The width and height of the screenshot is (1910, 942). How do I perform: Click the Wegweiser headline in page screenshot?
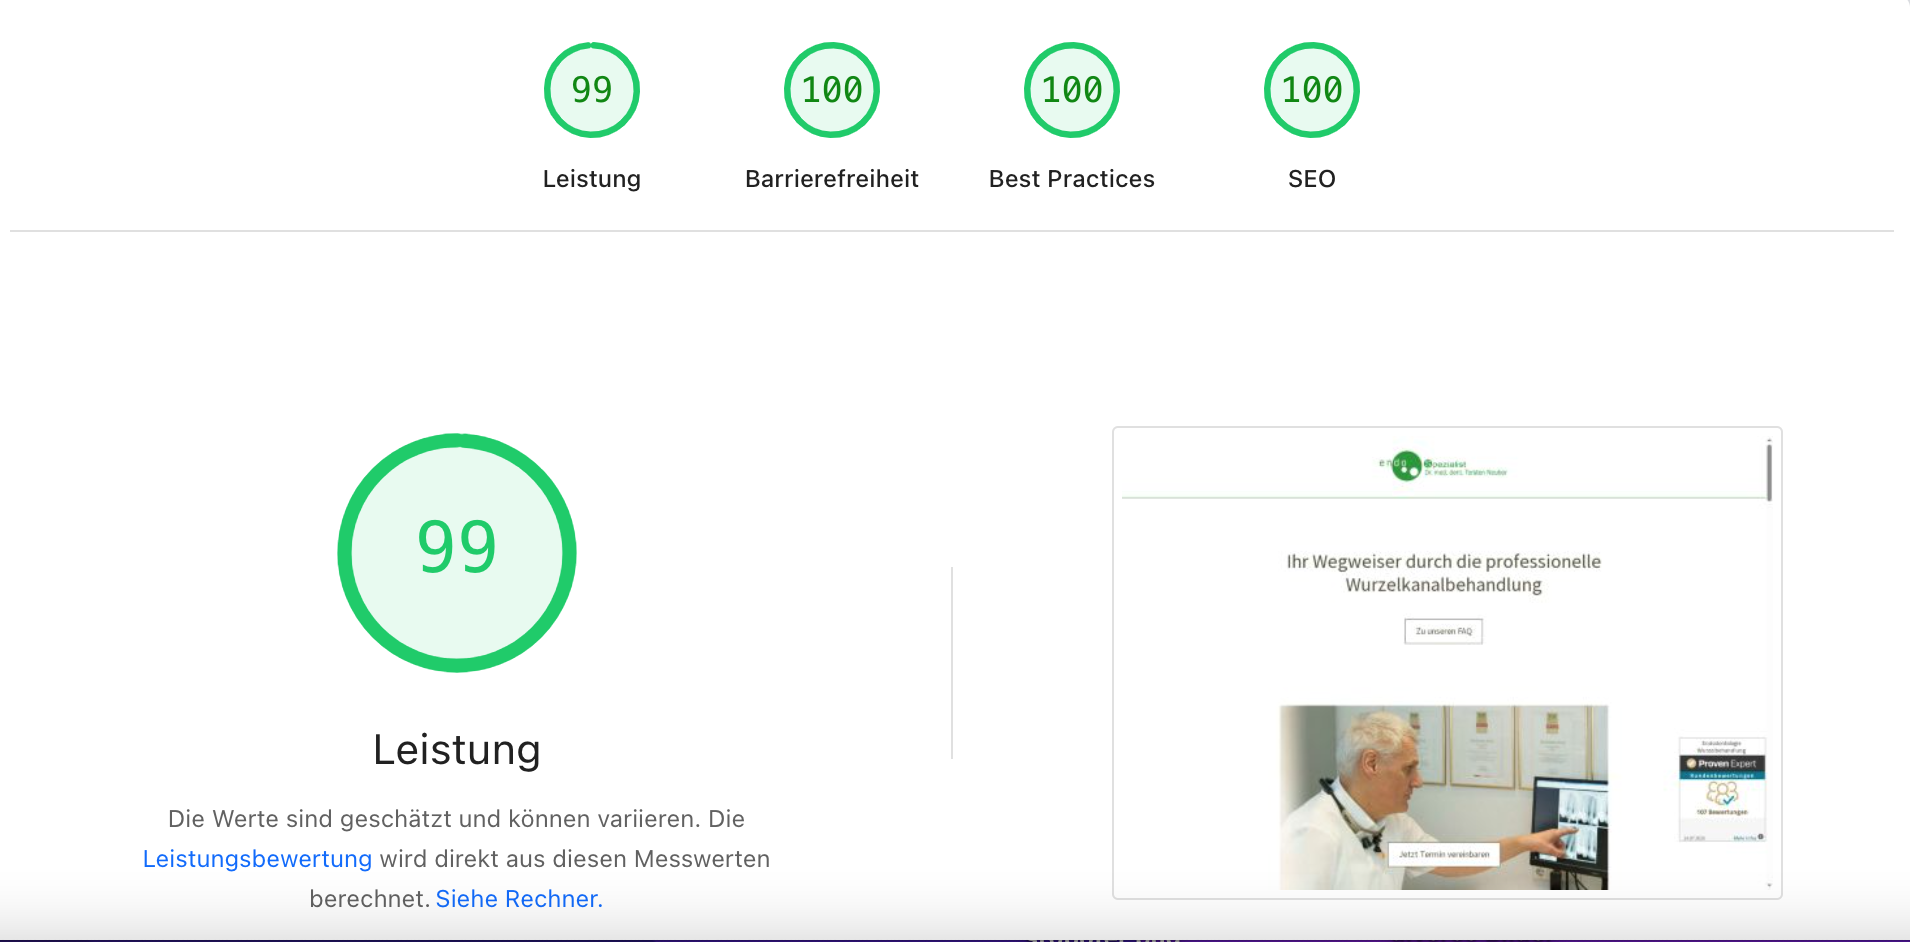point(1443,573)
